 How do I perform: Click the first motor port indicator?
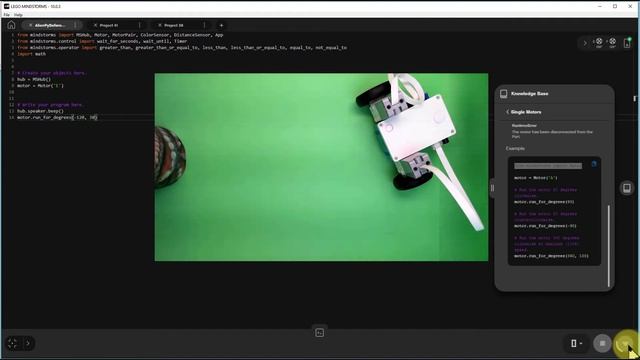[599, 42]
